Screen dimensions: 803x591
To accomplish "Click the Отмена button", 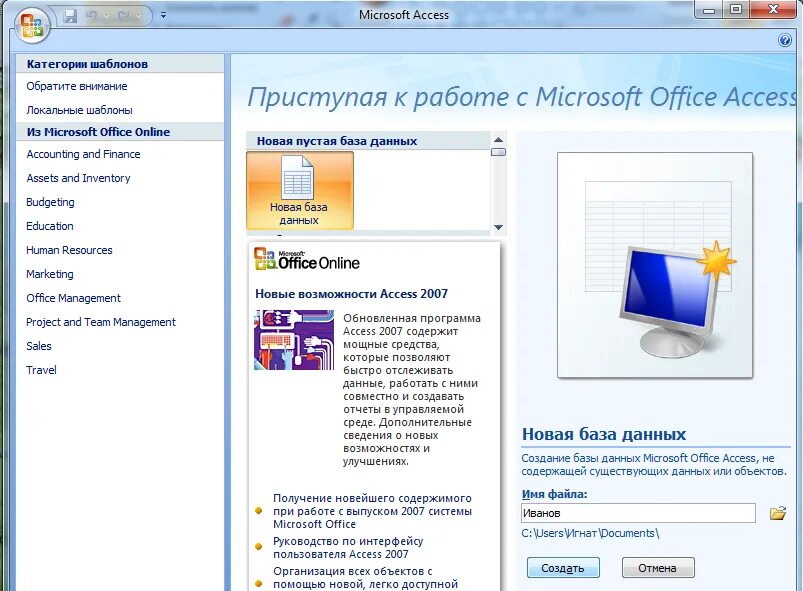I will tap(658, 568).
